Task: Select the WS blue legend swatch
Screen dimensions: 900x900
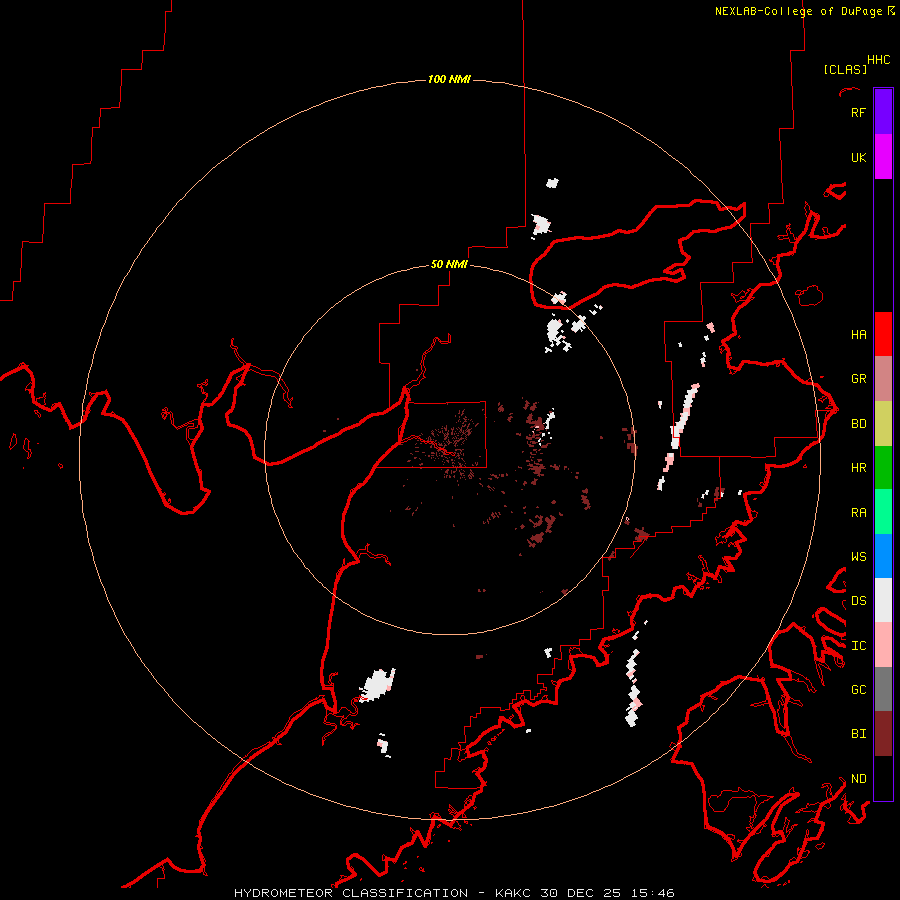Action: tap(883, 556)
